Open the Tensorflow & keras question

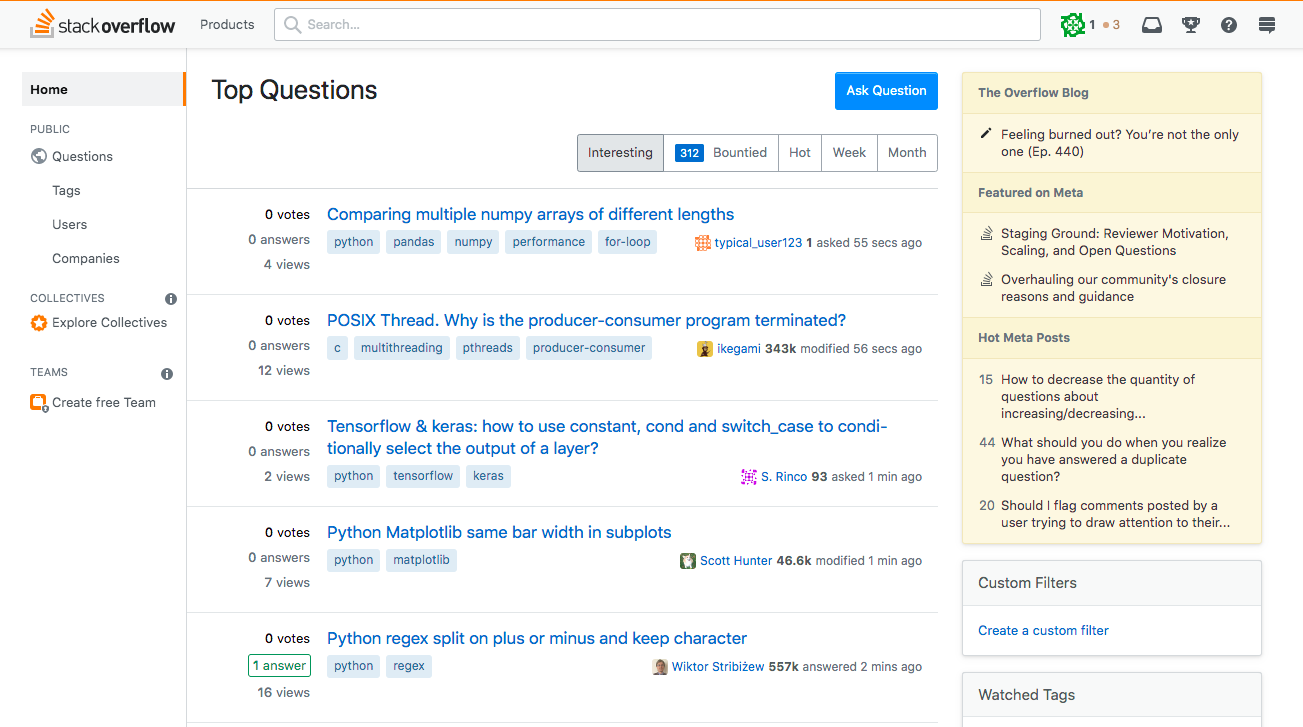607,437
